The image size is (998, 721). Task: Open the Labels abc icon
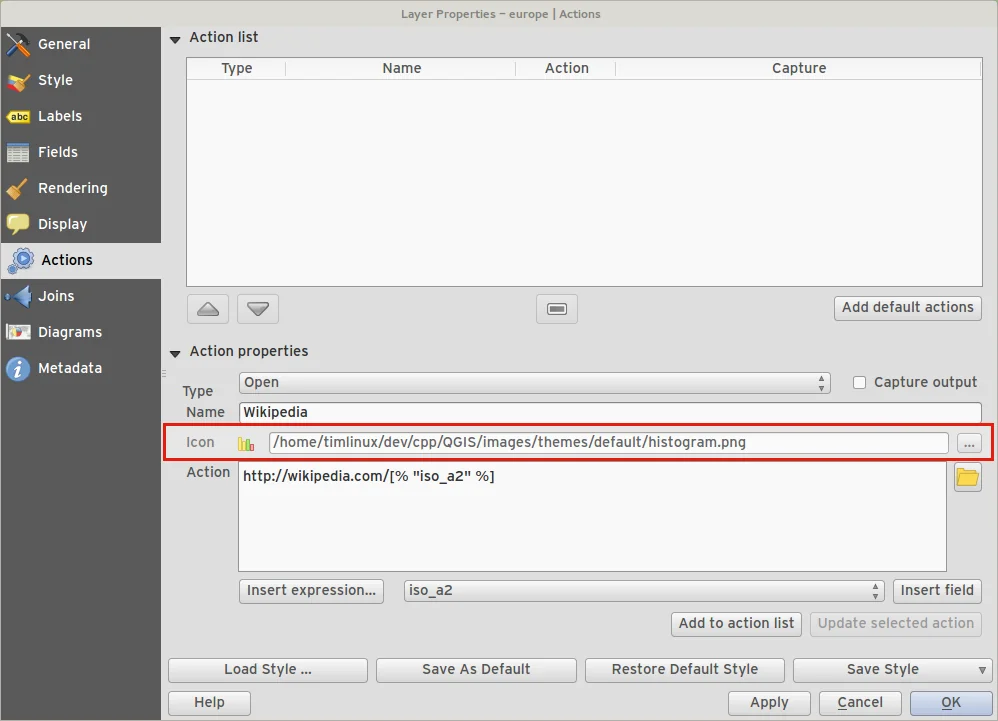click(18, 117)
